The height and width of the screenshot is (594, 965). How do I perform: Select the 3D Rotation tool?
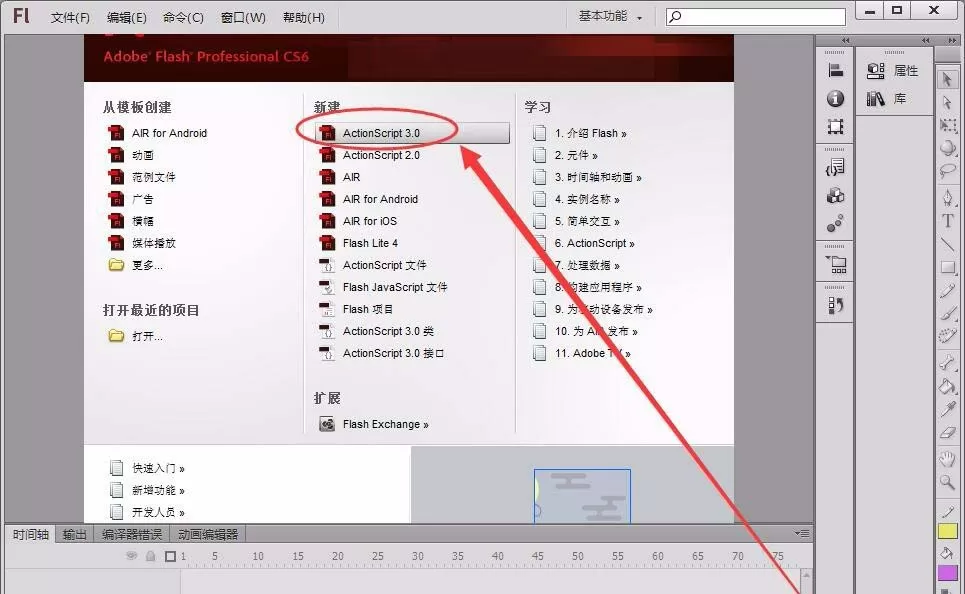[x=948, y=148]
